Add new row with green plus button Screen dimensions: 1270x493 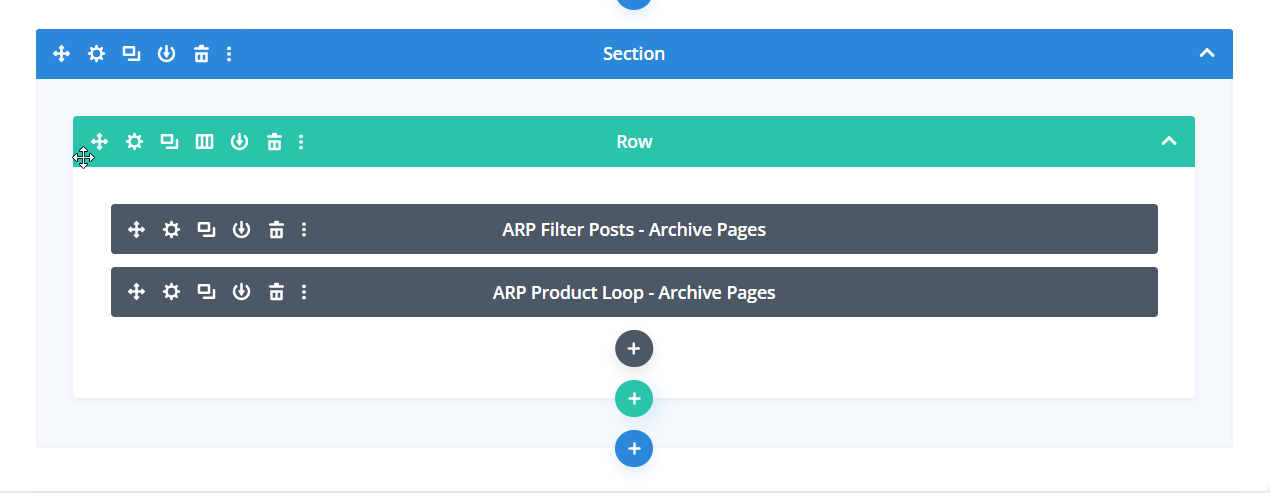634,399
